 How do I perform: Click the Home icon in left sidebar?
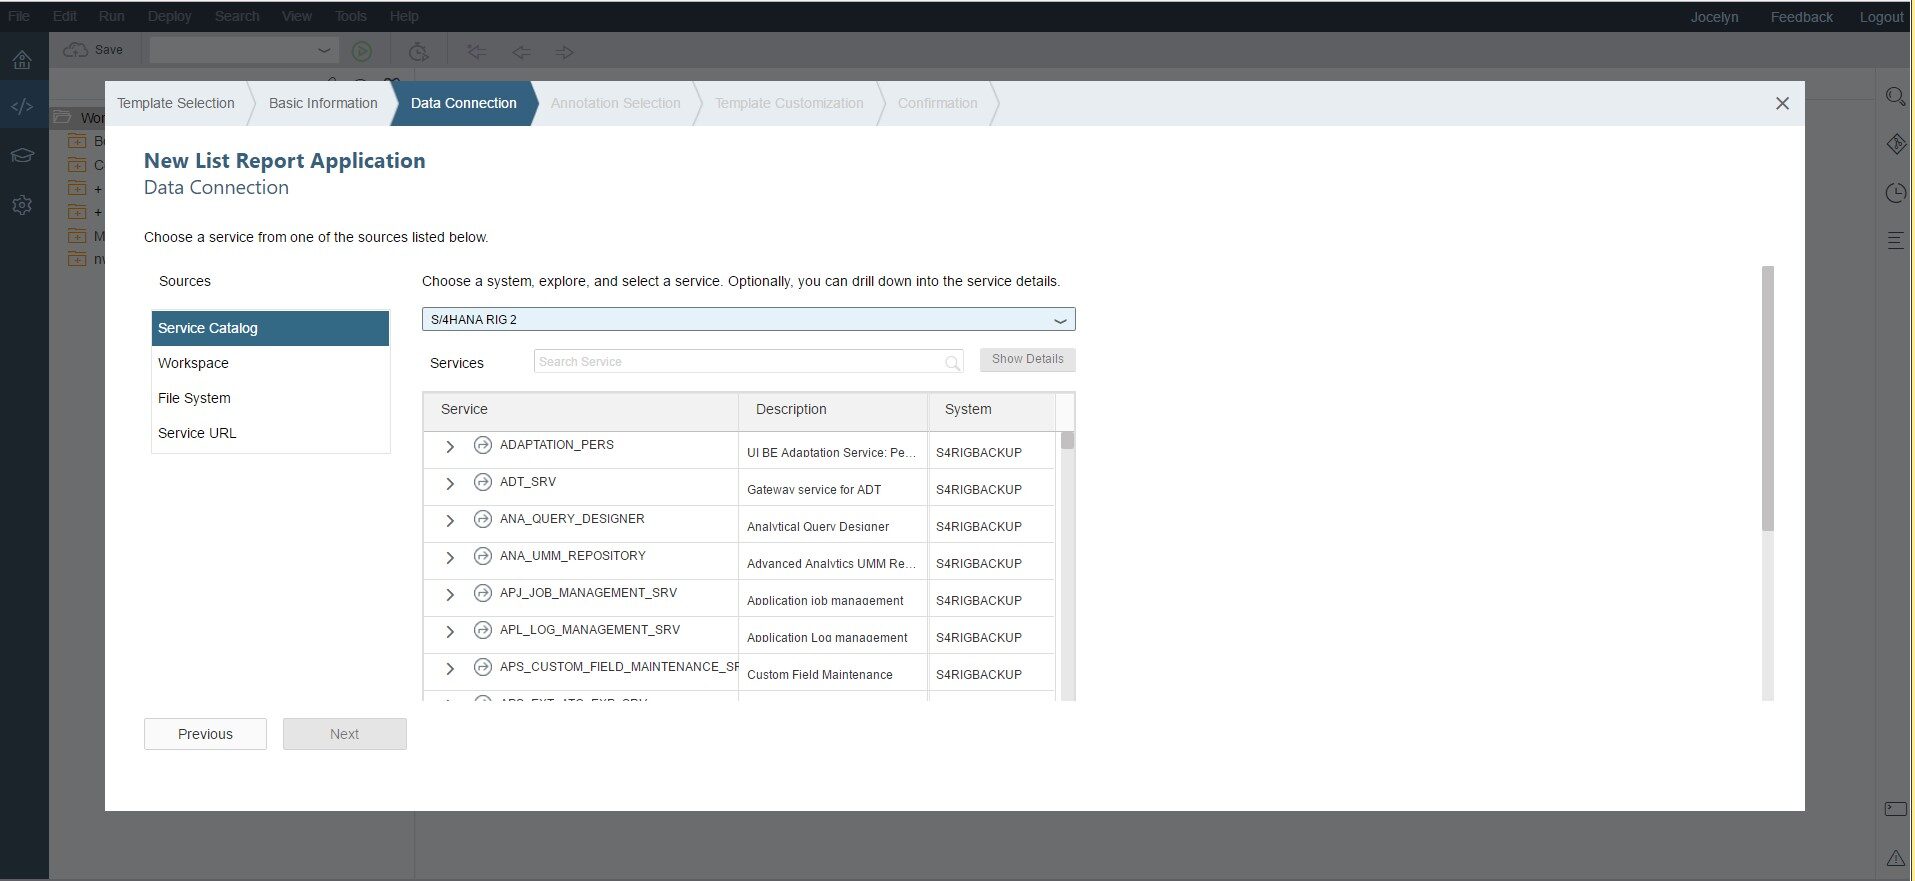[22, 59]
